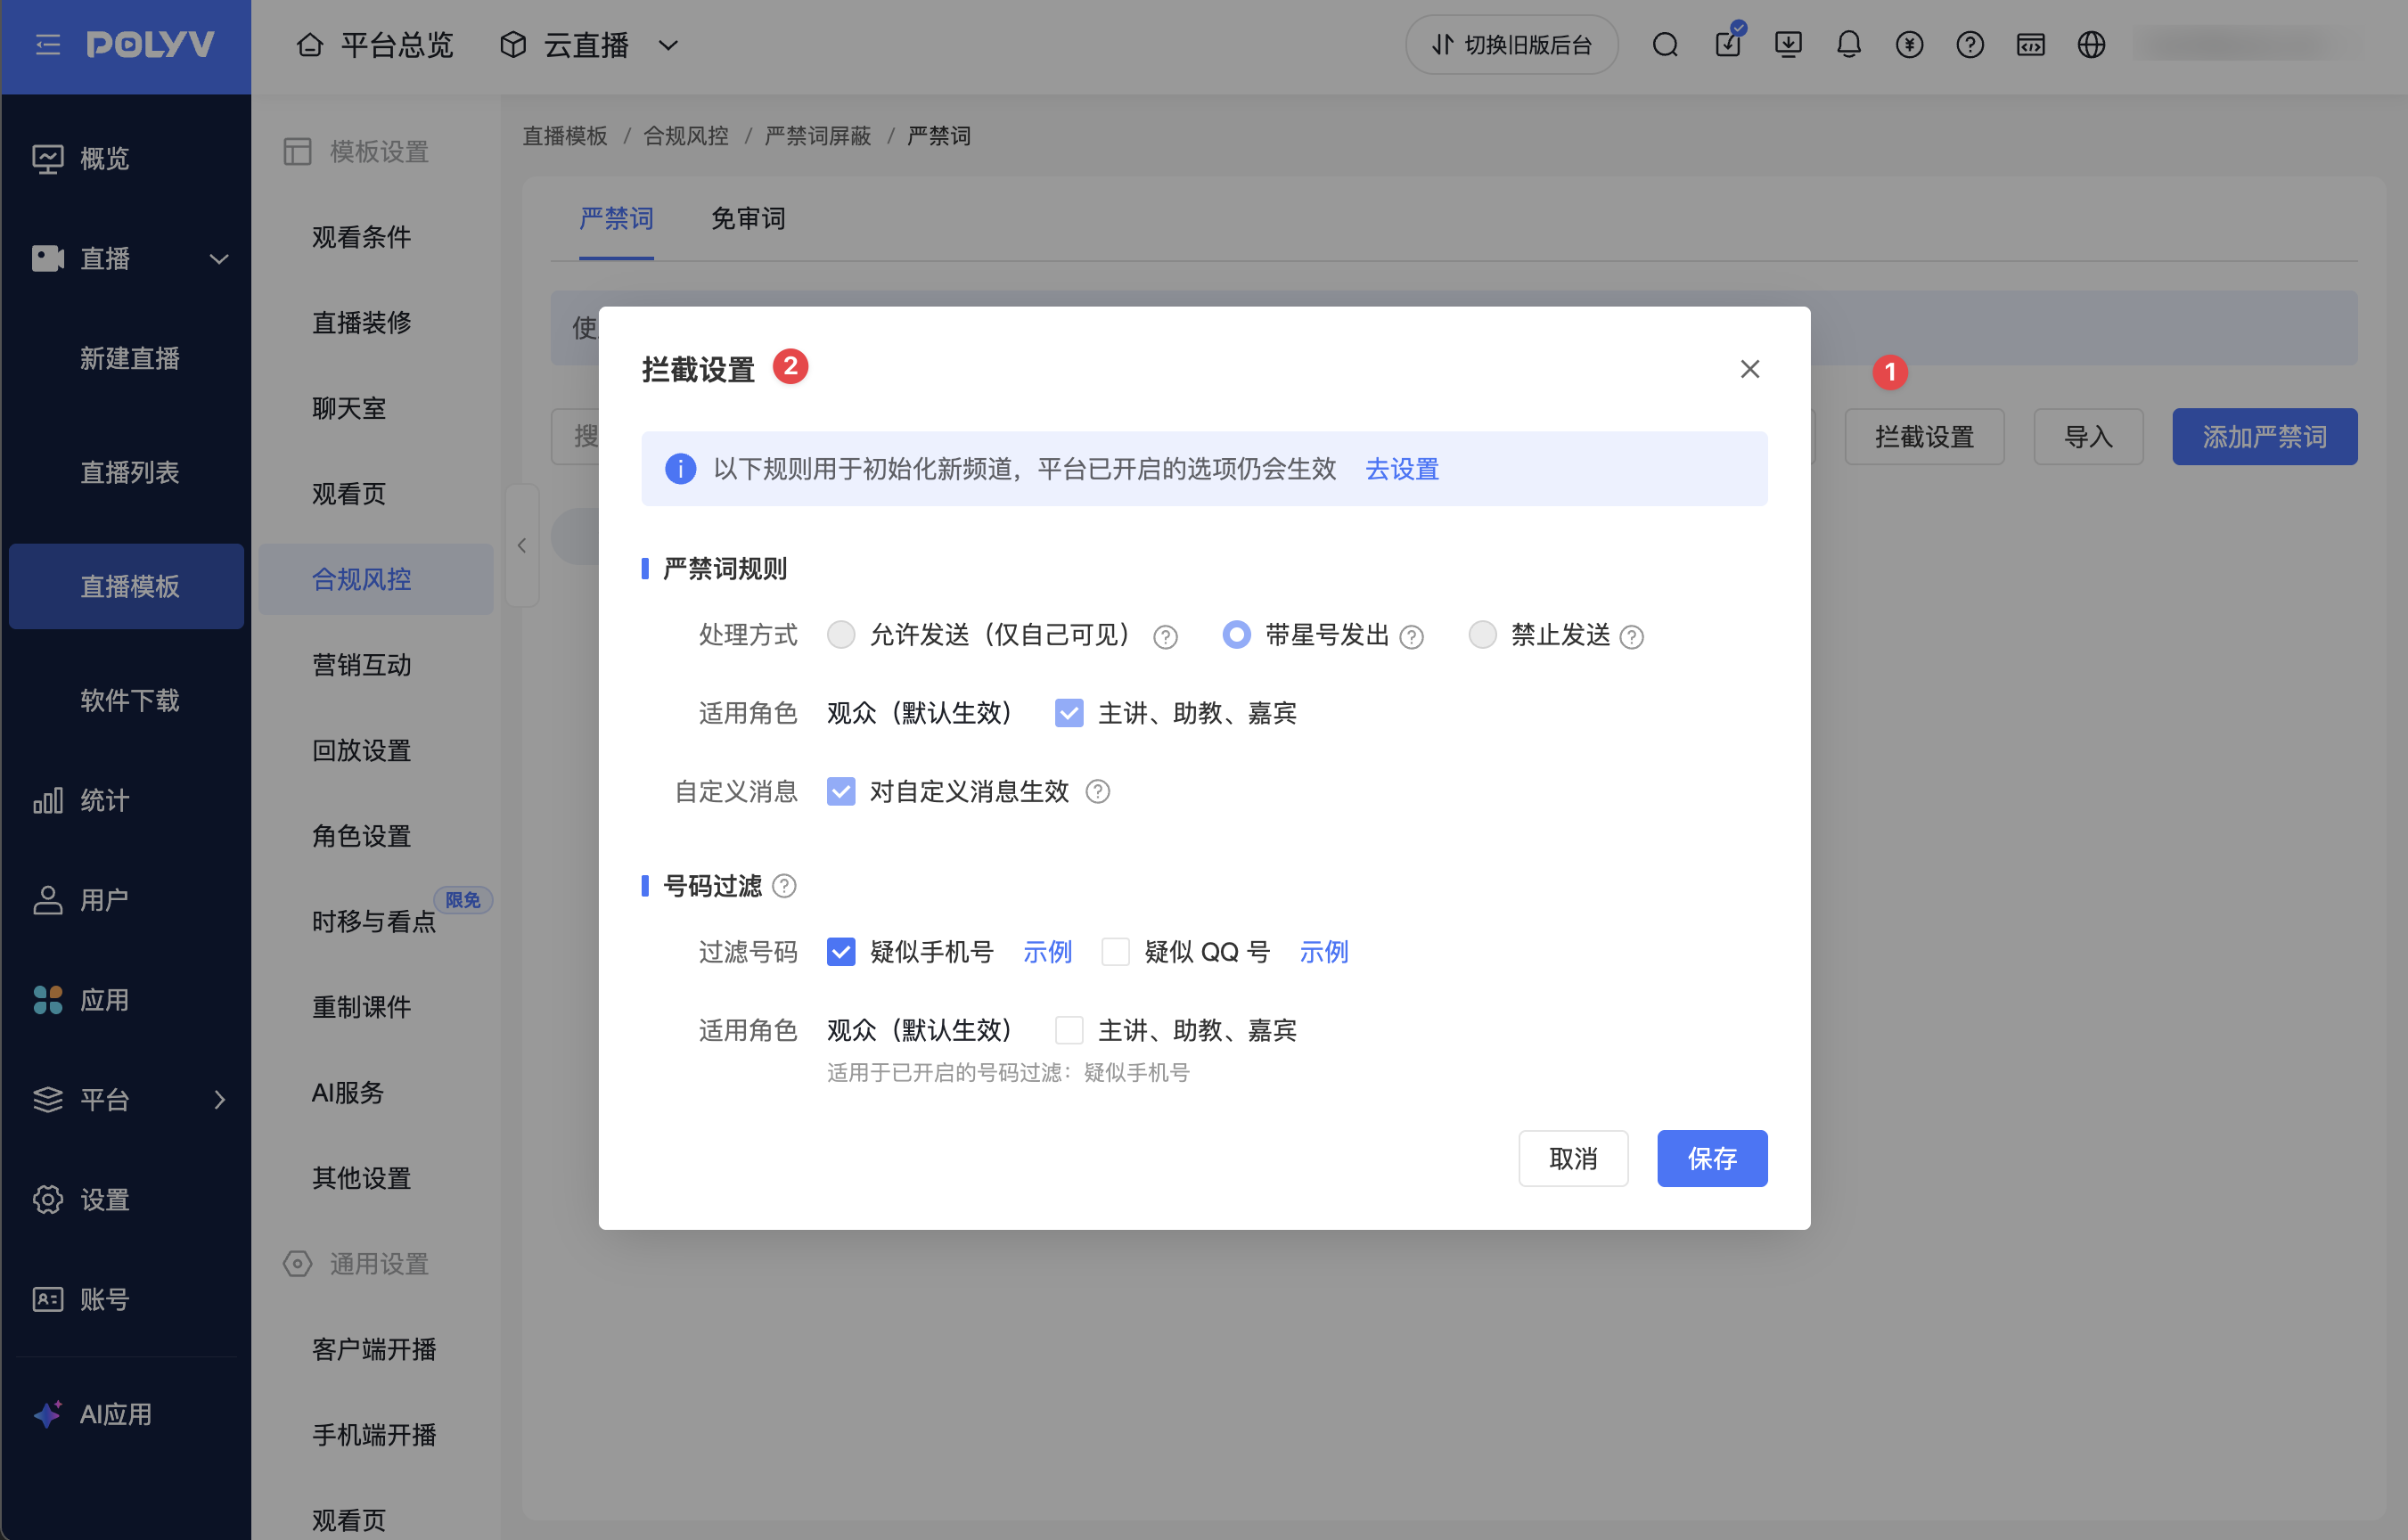
Task: Select 禁止发送 radio option
Action: [x=1482, y=635]
